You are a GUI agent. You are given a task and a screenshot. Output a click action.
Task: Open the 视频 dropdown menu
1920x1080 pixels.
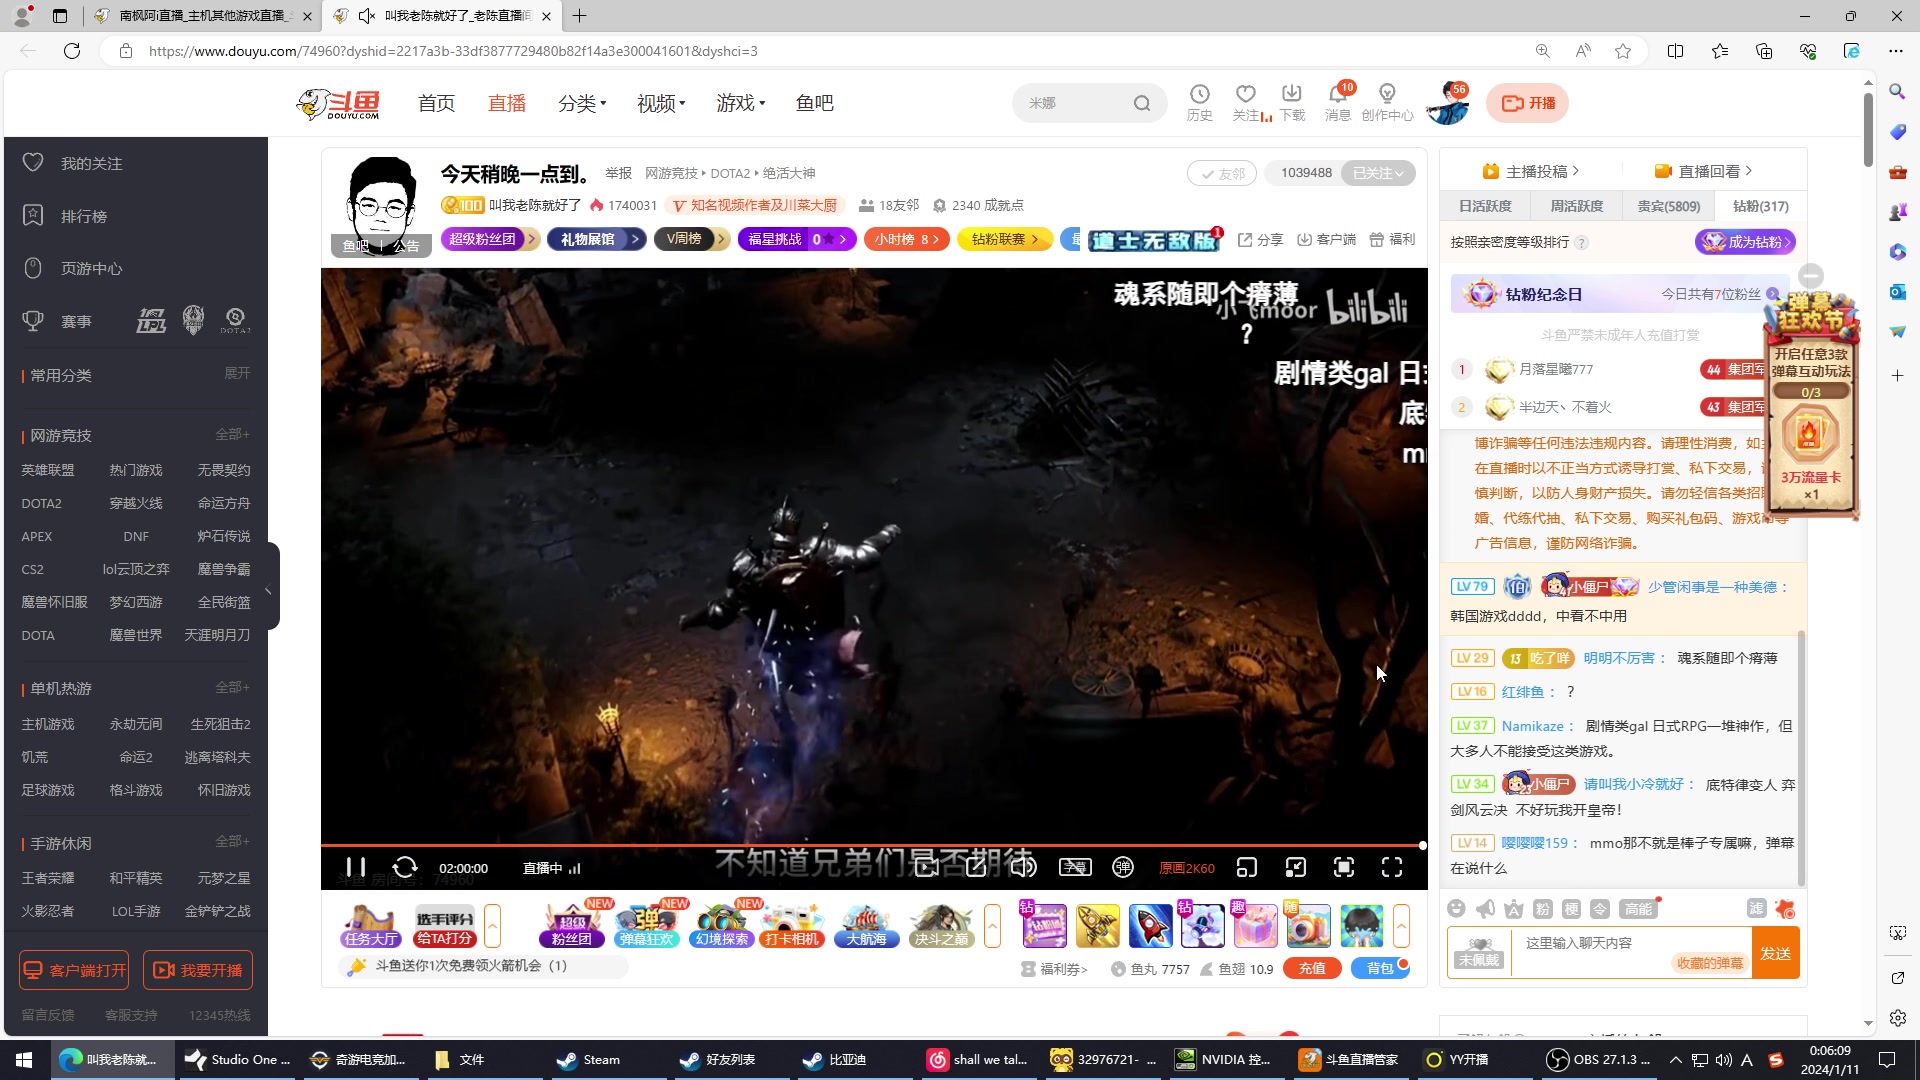click(661, 103)
